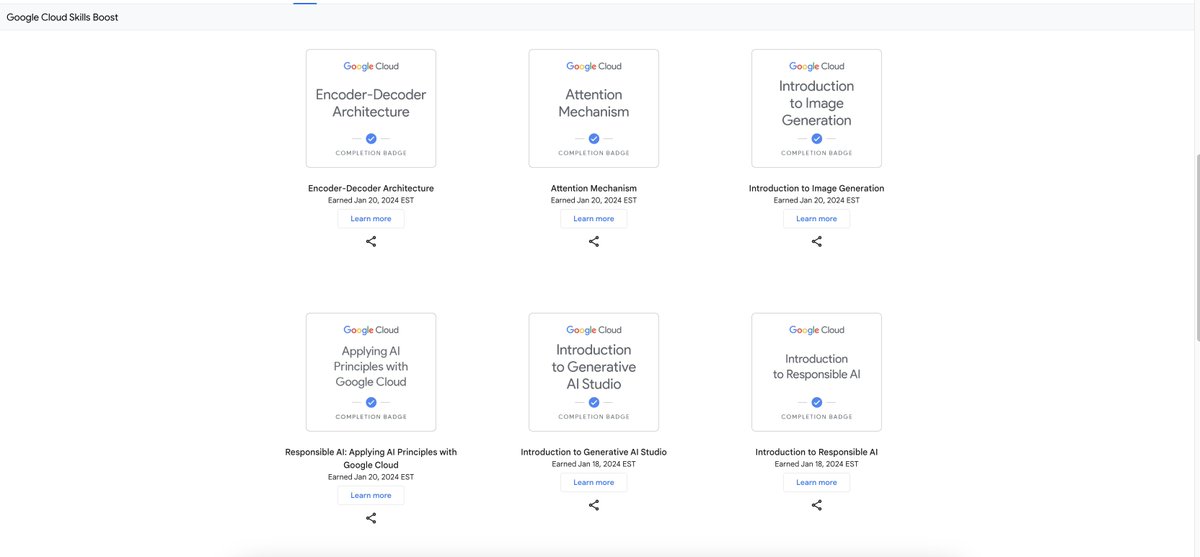
Task: Share the Encoder-Decoder Architecture badge
Action: tap(371, 242)
